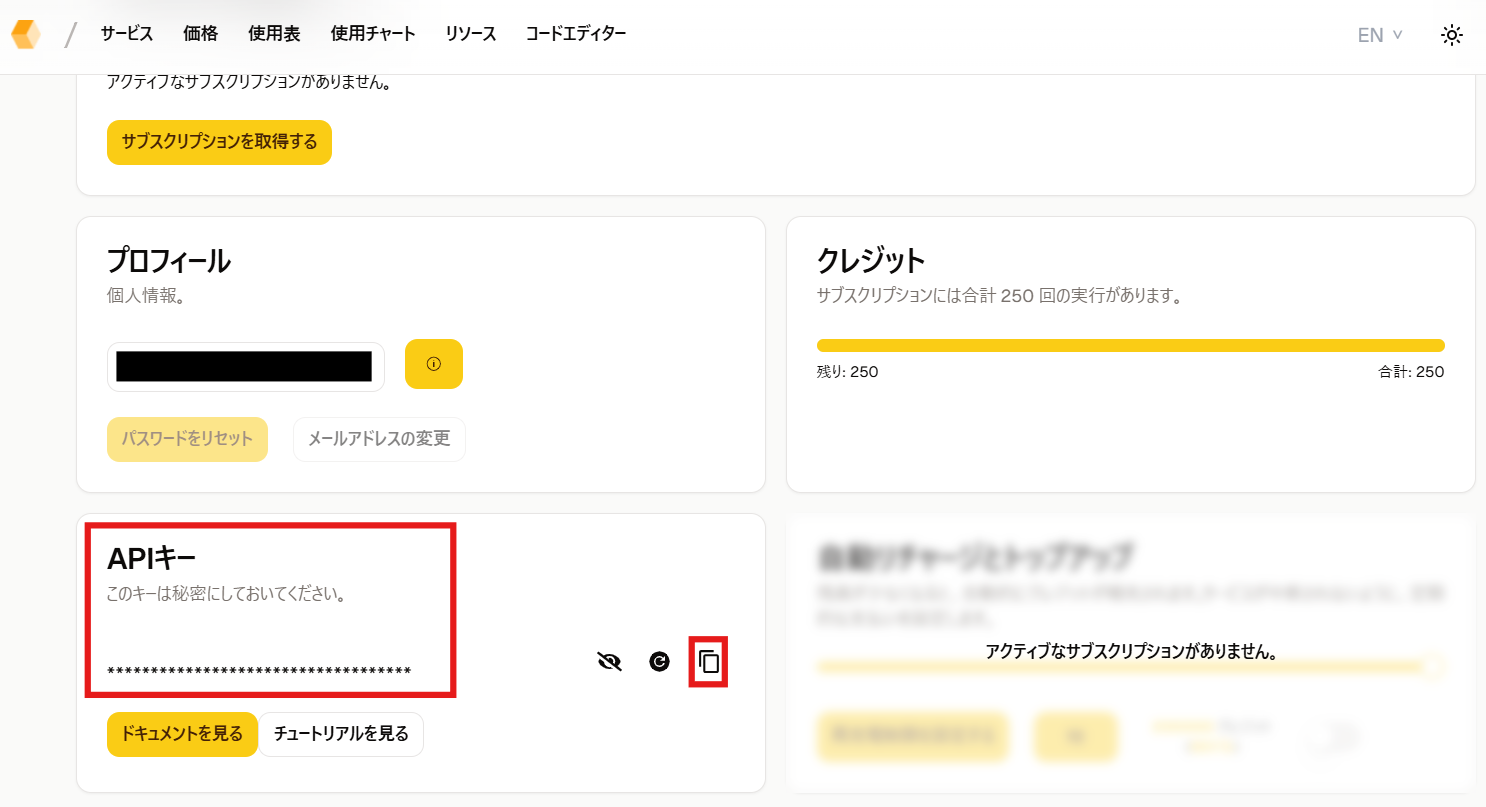Open the リソース menu
Screen dimensions: 1486x807
471,34
